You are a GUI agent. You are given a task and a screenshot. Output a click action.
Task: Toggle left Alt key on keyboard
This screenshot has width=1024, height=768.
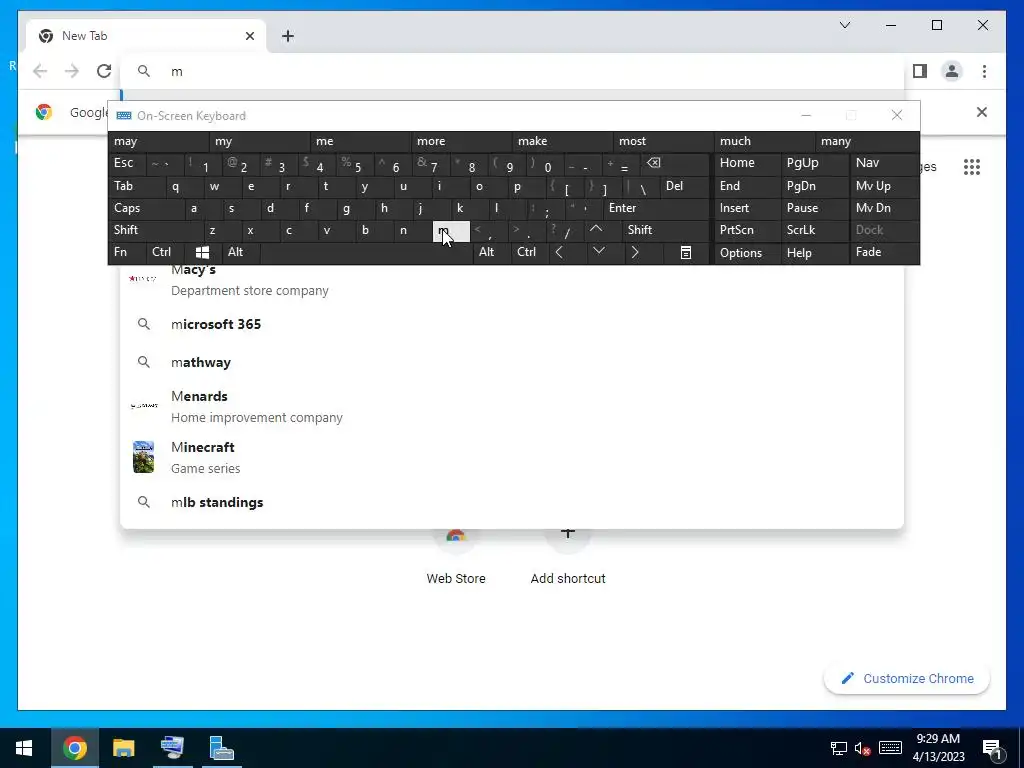(x=240, y=252)
